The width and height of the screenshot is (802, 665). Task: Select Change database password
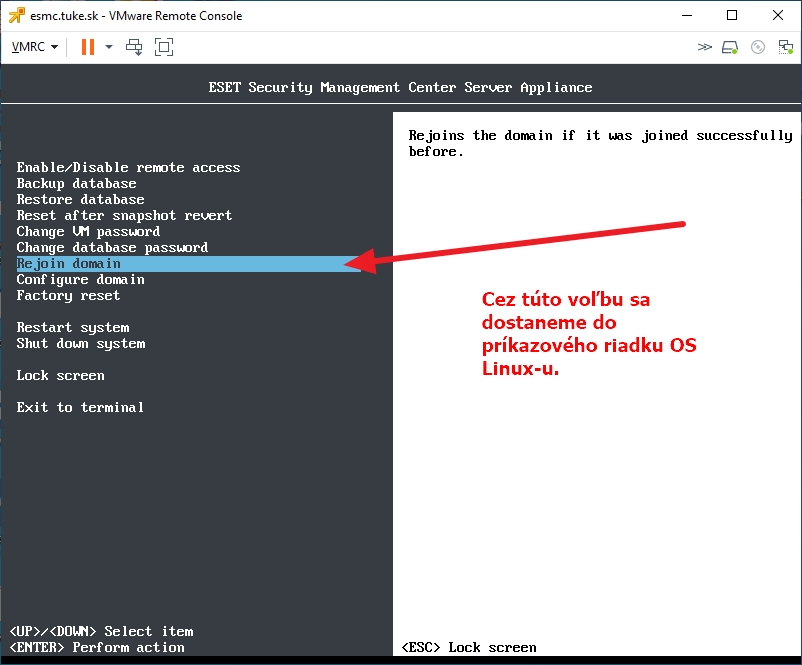tap(112, 247)
